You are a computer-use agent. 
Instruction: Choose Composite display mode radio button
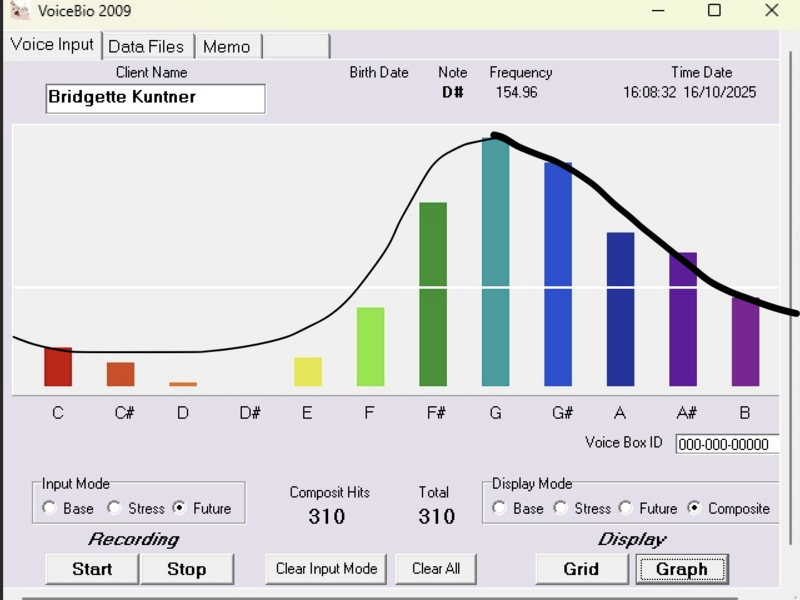[x=695, y=508]
